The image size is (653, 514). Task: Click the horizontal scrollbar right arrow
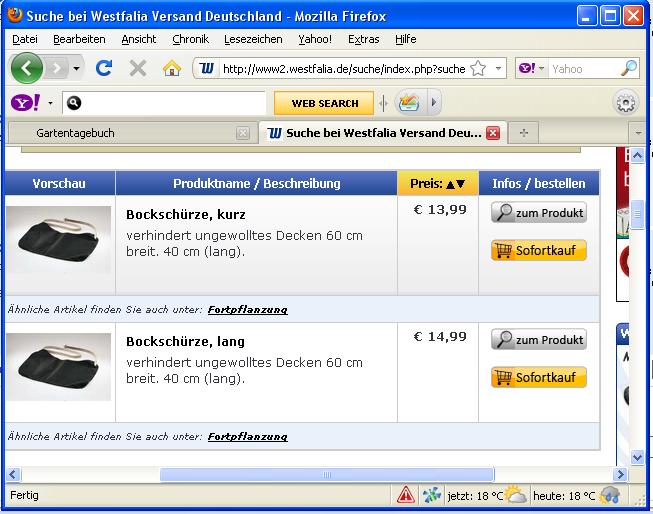(x=620, y=474)
